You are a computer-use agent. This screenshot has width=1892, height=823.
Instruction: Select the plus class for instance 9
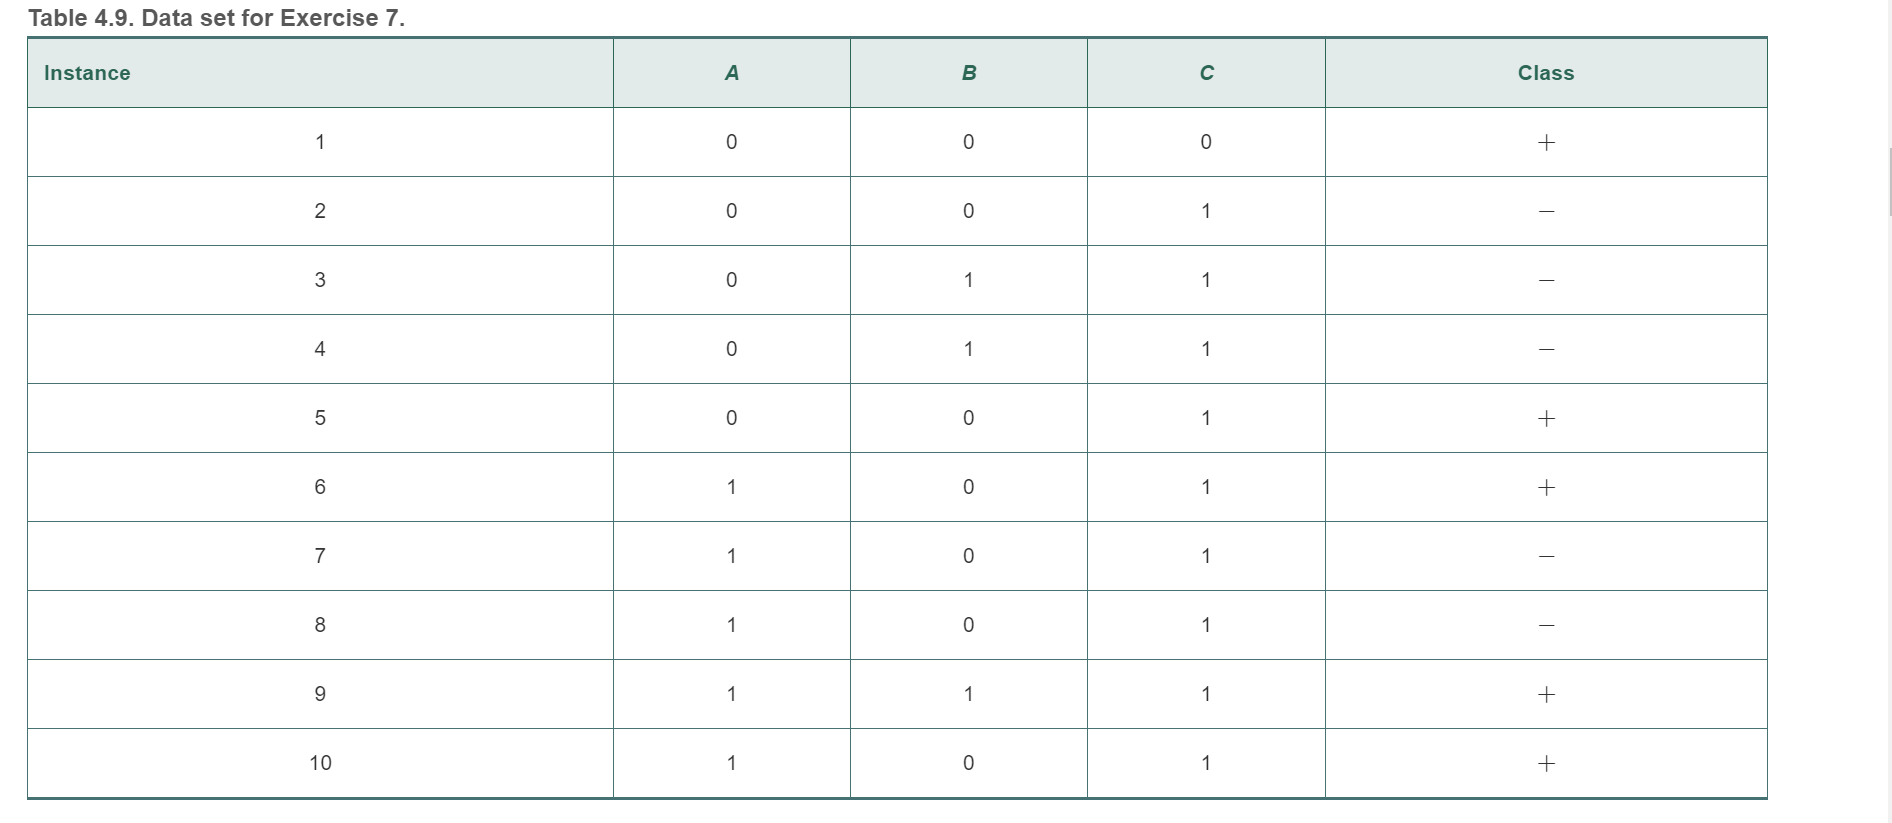pos(1546,694)
